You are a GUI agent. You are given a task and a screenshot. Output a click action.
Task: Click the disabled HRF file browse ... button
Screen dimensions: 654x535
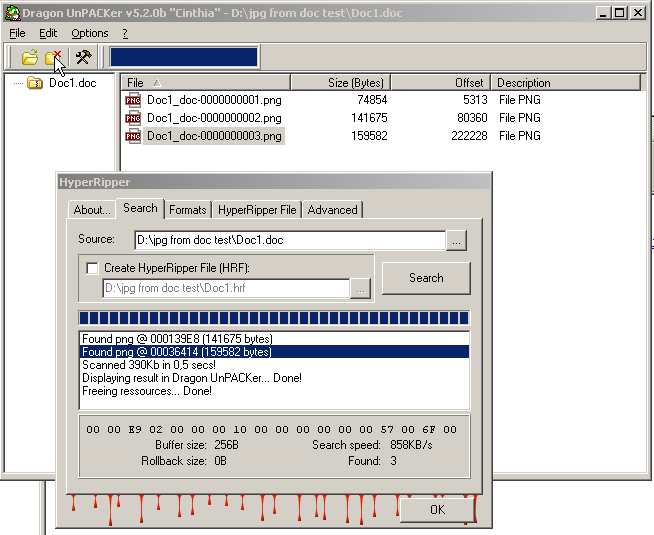click(360, 288)
